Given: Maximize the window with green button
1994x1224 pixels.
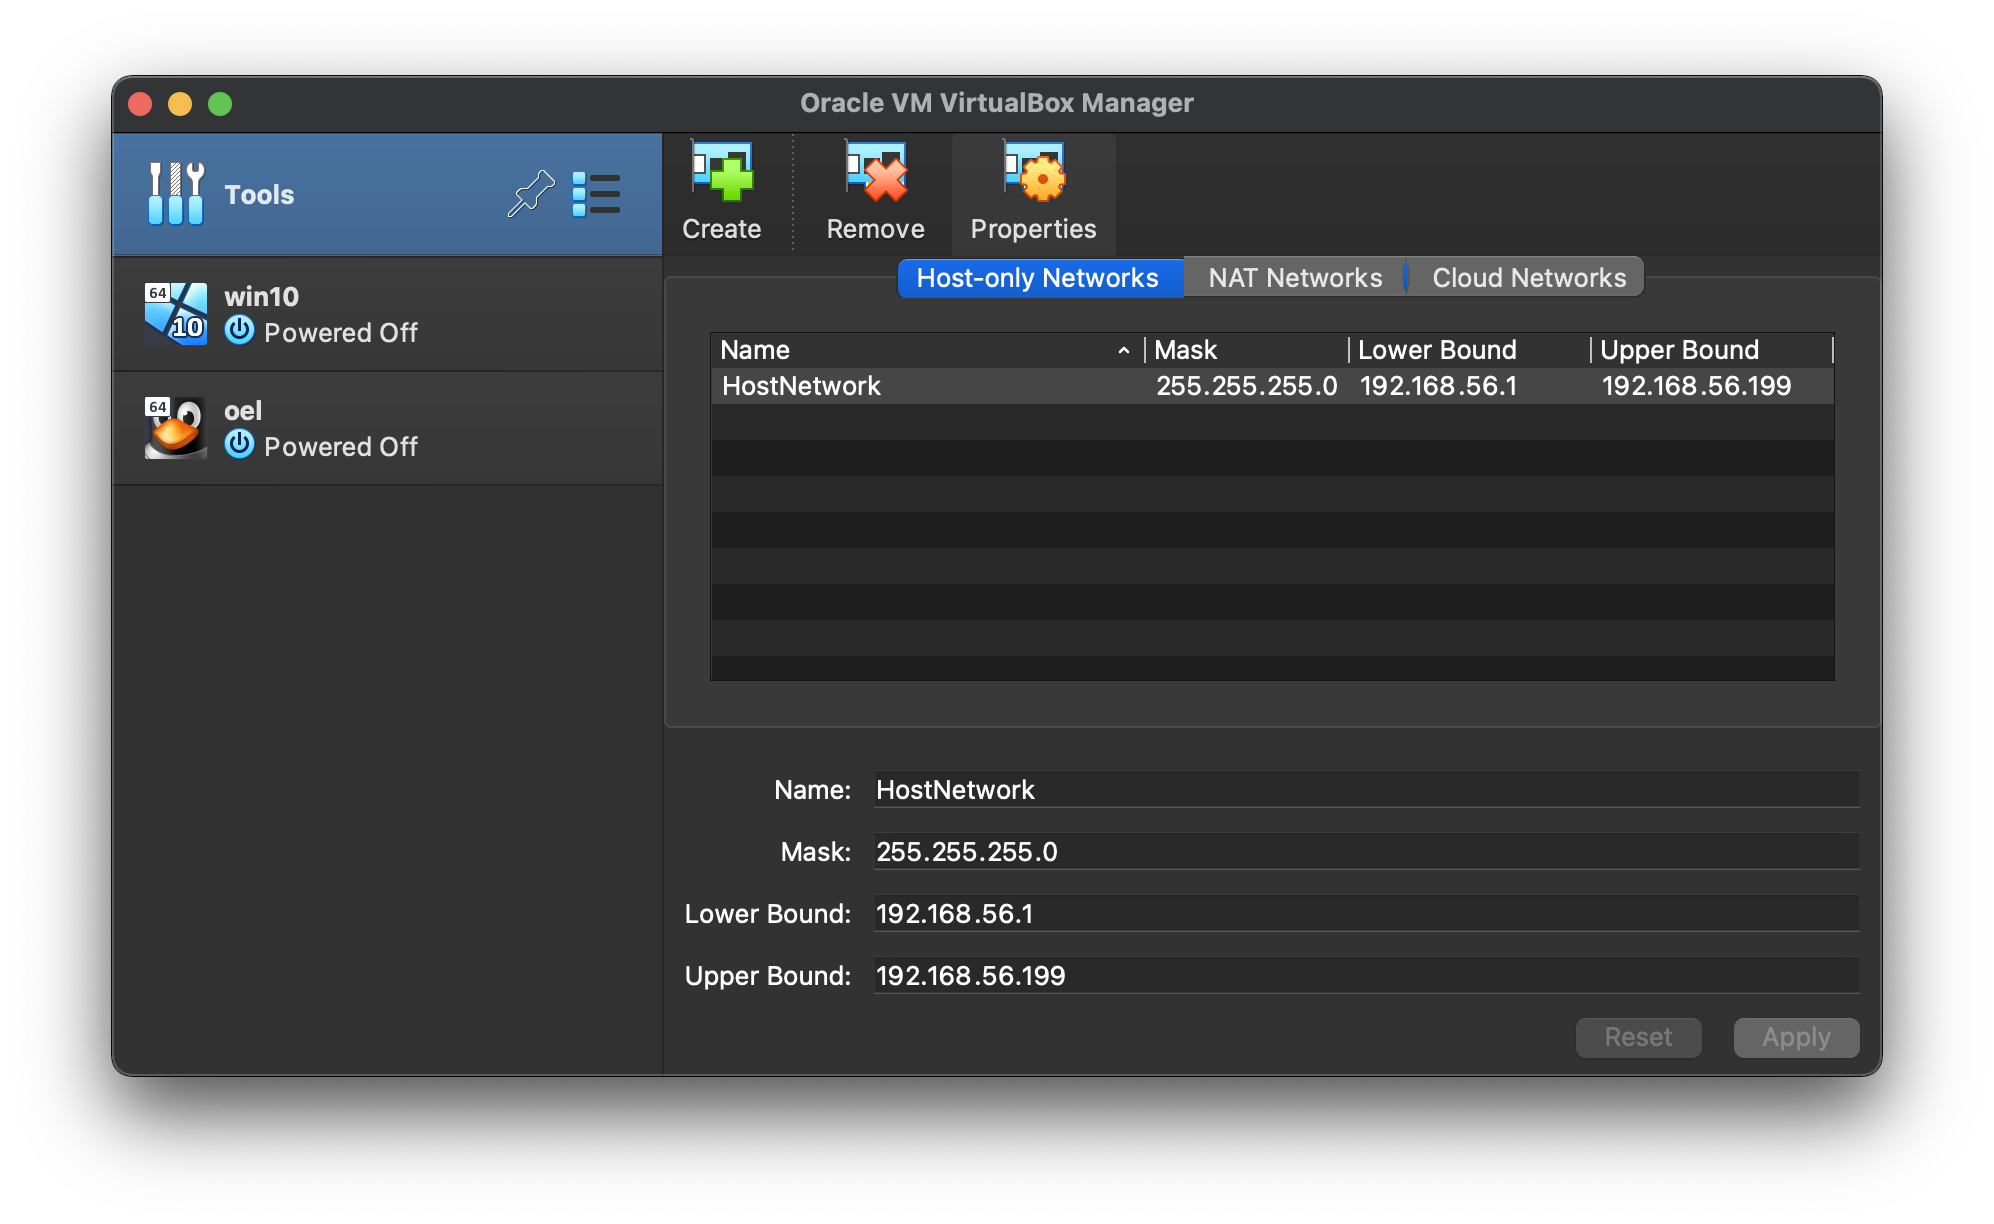Looking at the screenshot, I should coord(220,104).
